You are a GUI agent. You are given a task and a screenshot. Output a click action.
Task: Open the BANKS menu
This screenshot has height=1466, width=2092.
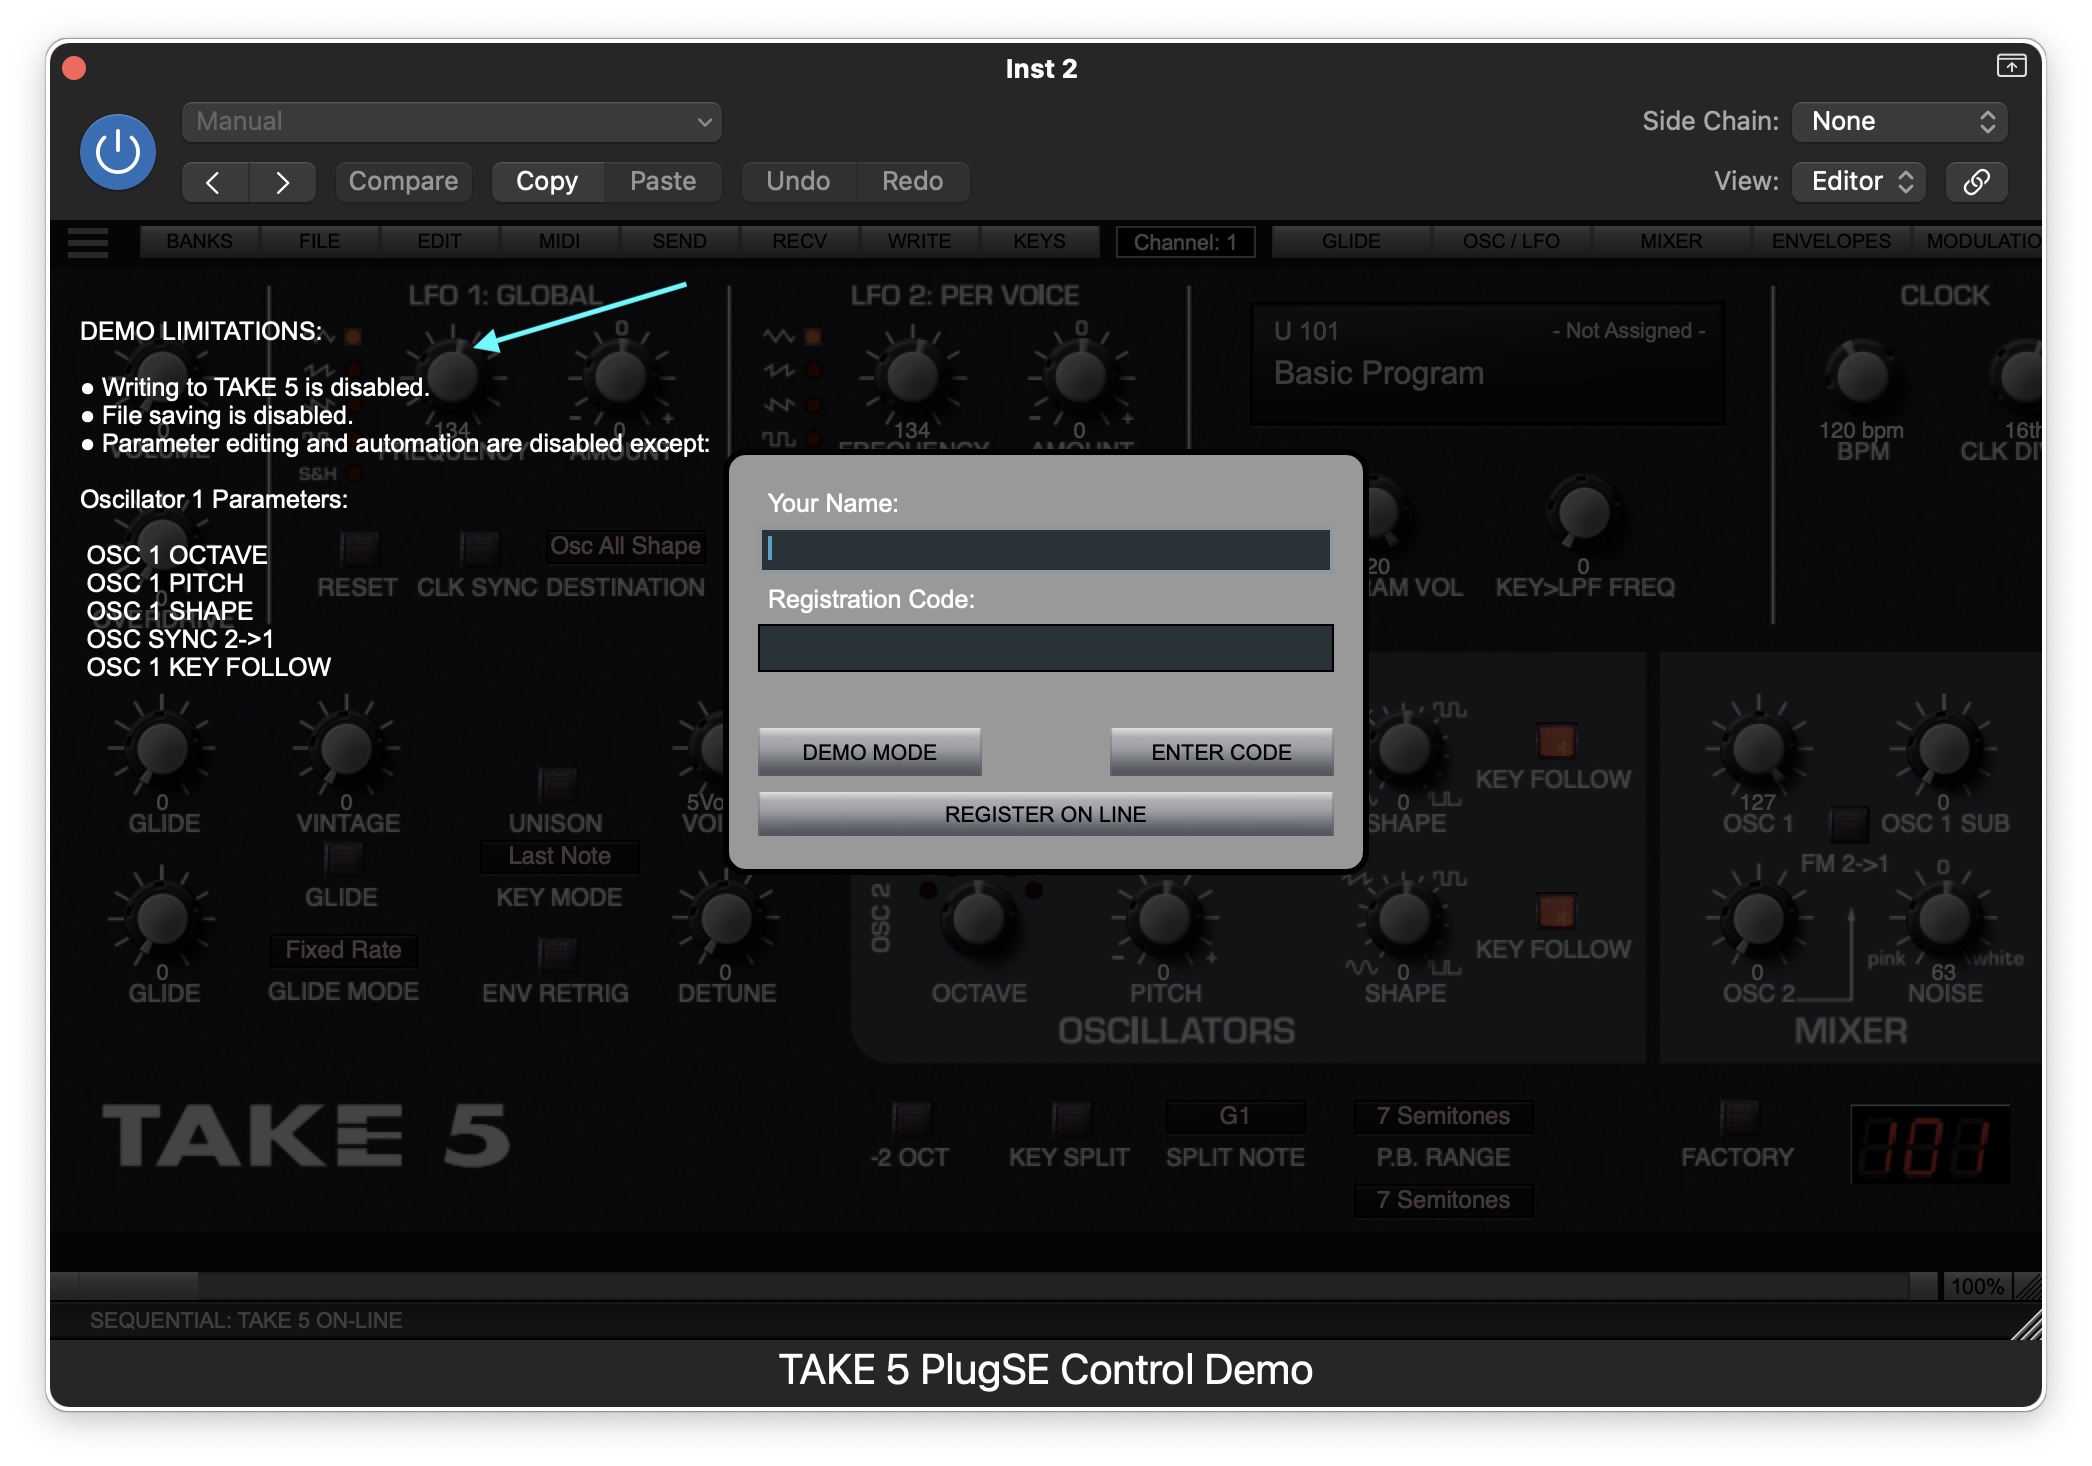(x=199, y=242)
